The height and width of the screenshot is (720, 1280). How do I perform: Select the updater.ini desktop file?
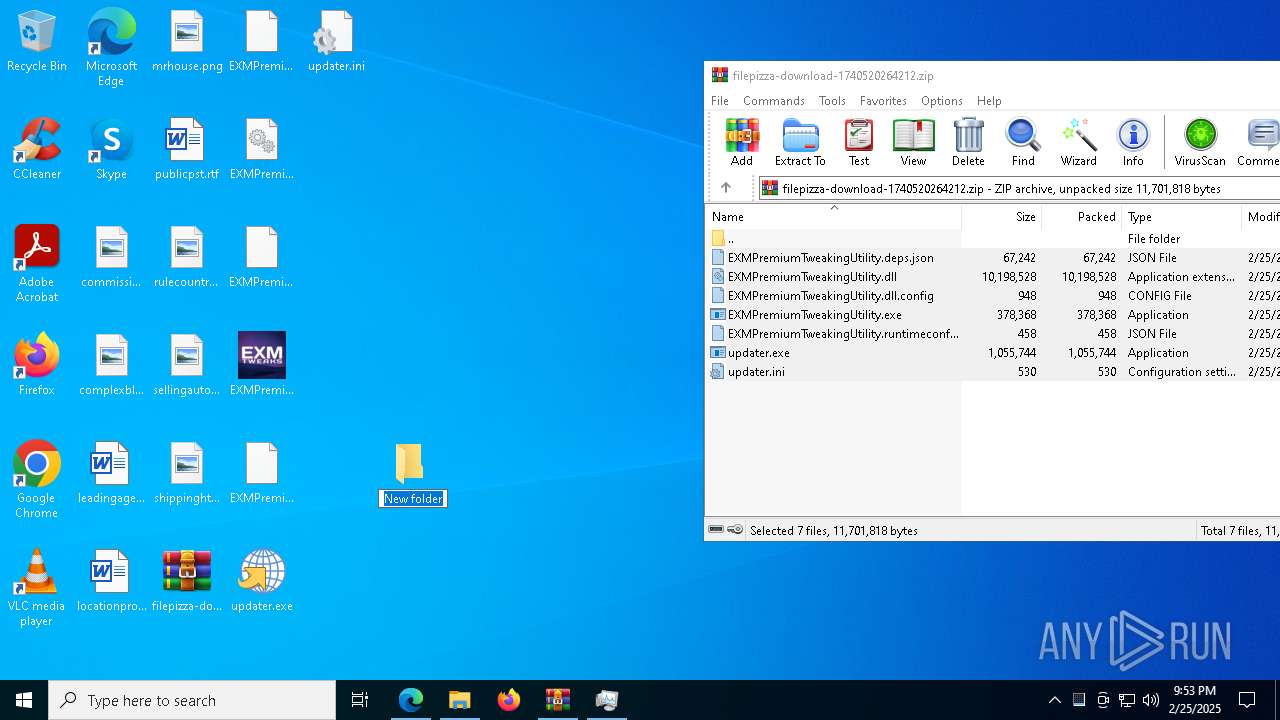(x=336, y=42)
